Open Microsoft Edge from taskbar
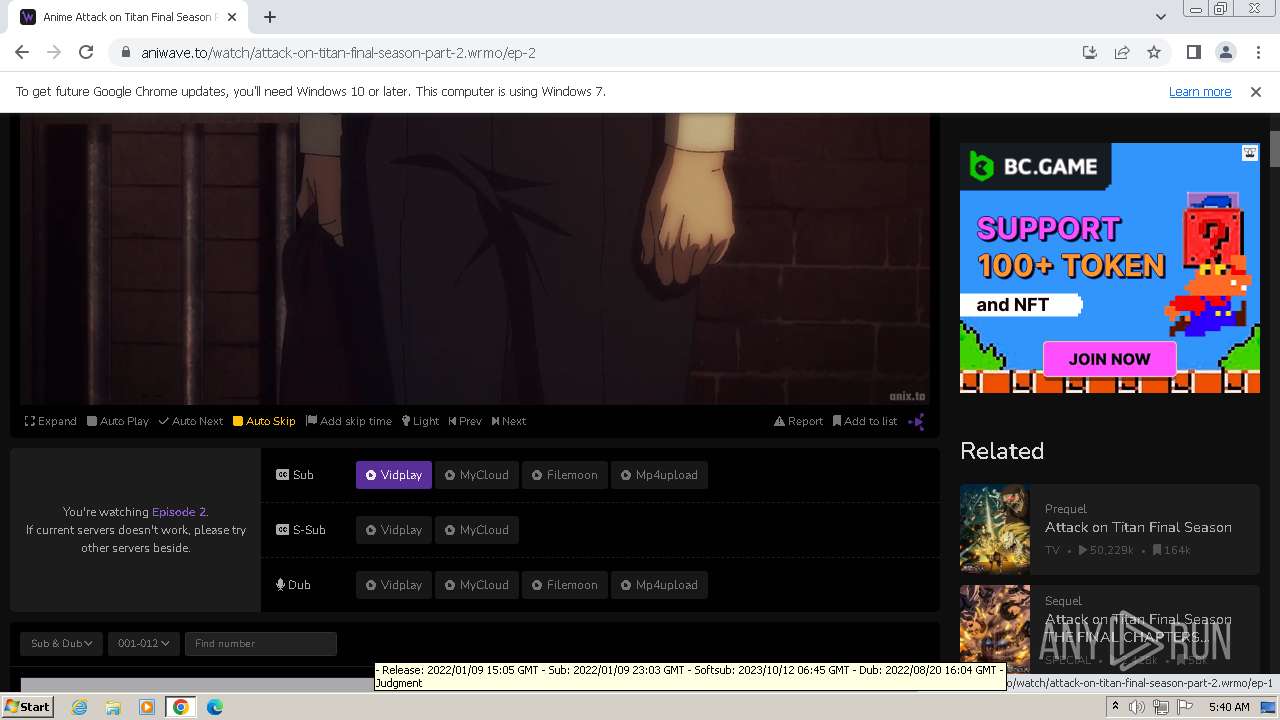1280x720 pixels. pos(215,707)
